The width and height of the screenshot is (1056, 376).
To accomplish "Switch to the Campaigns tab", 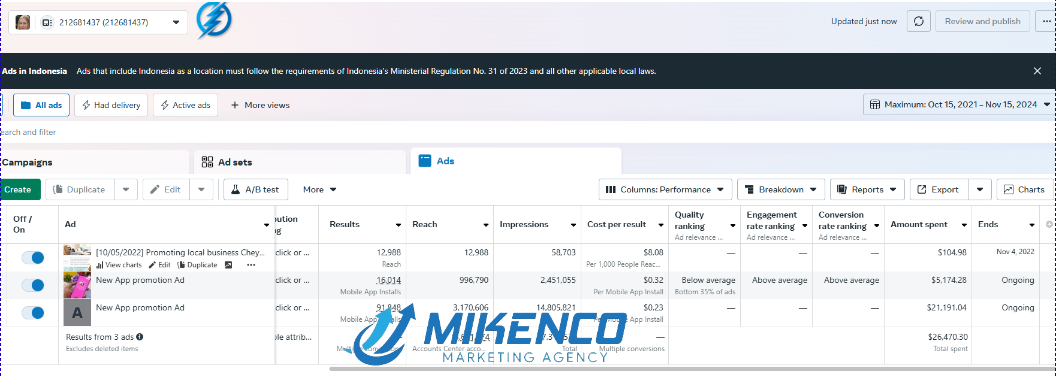I will coord(94,162).
